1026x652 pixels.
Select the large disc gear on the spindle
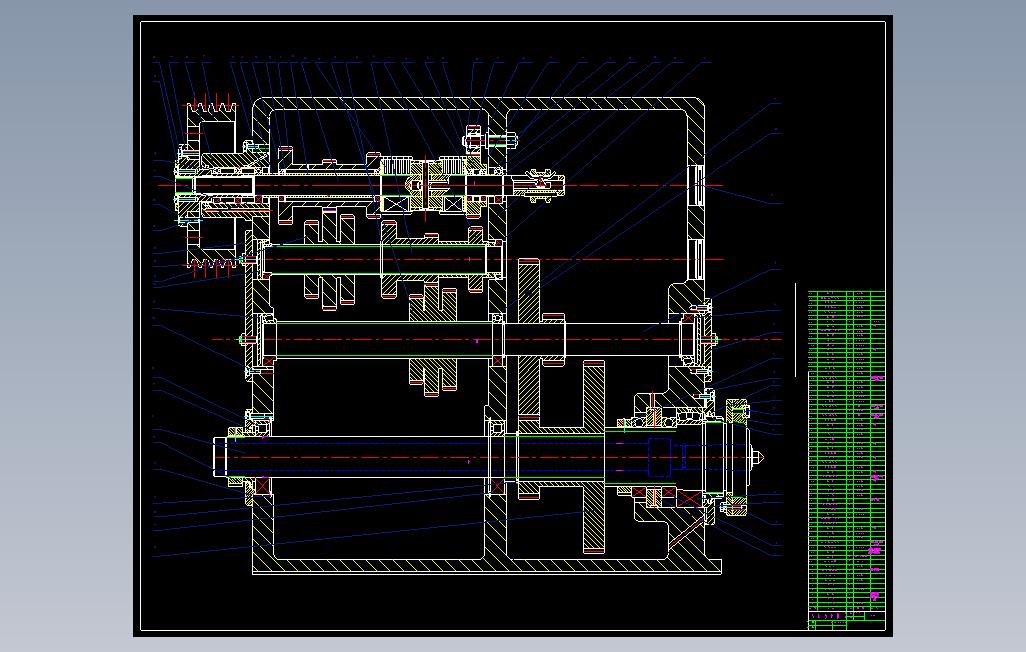pyautogui.click(x=593, y=457)
